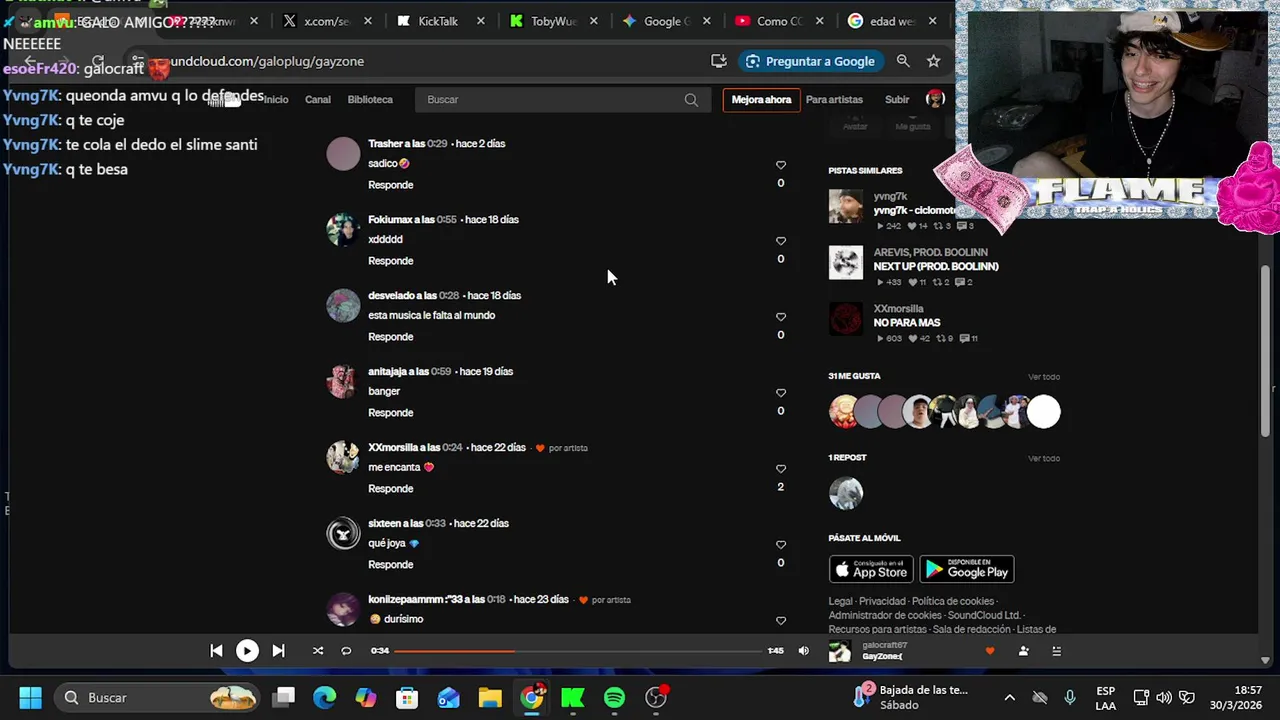This screenshot has height=720, width=1280.
Task: Open similar track NO PARA MAS
Action: point(907,323)
